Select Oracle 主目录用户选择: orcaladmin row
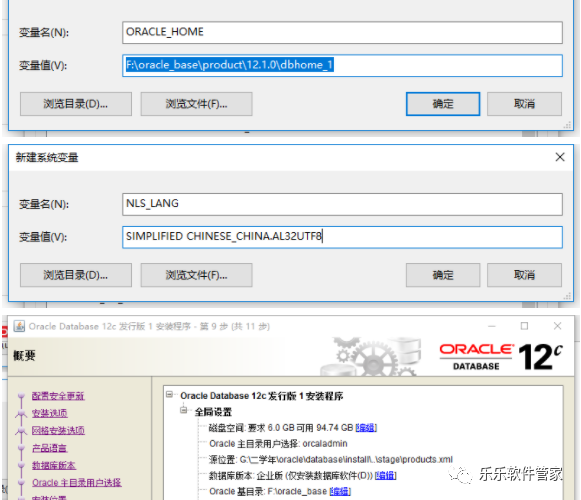This screenshot has height=500, width=581. pos(278,444)
